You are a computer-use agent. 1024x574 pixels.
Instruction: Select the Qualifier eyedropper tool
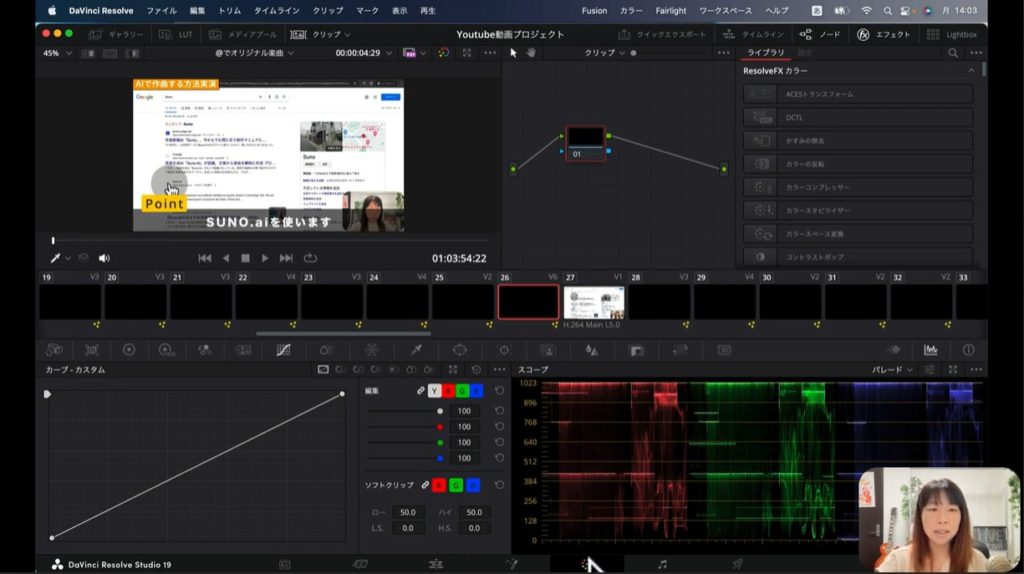point(415,350)
